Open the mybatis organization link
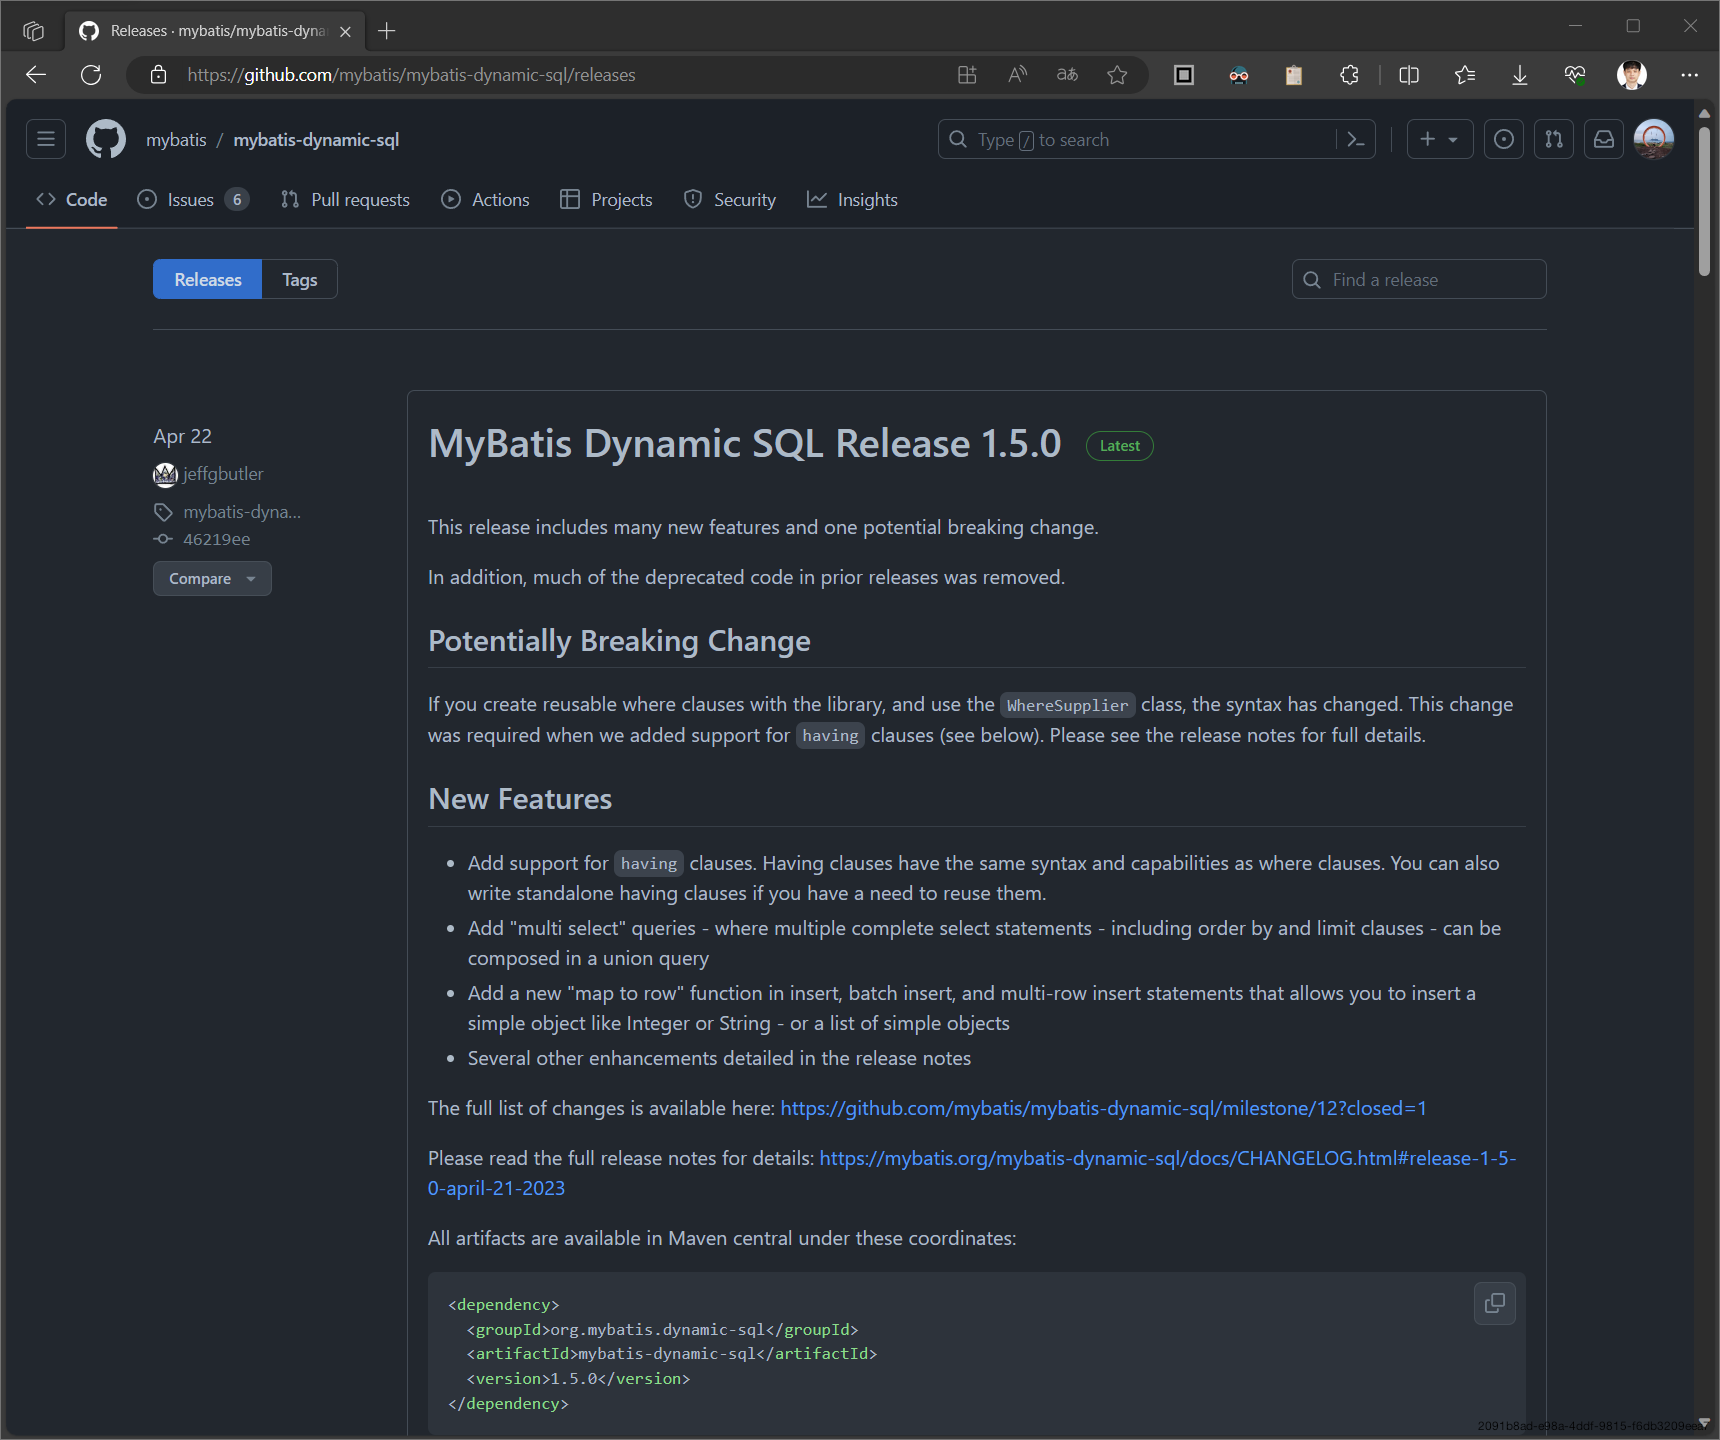The image size is (1720, 1440). [x=176, y=140]
